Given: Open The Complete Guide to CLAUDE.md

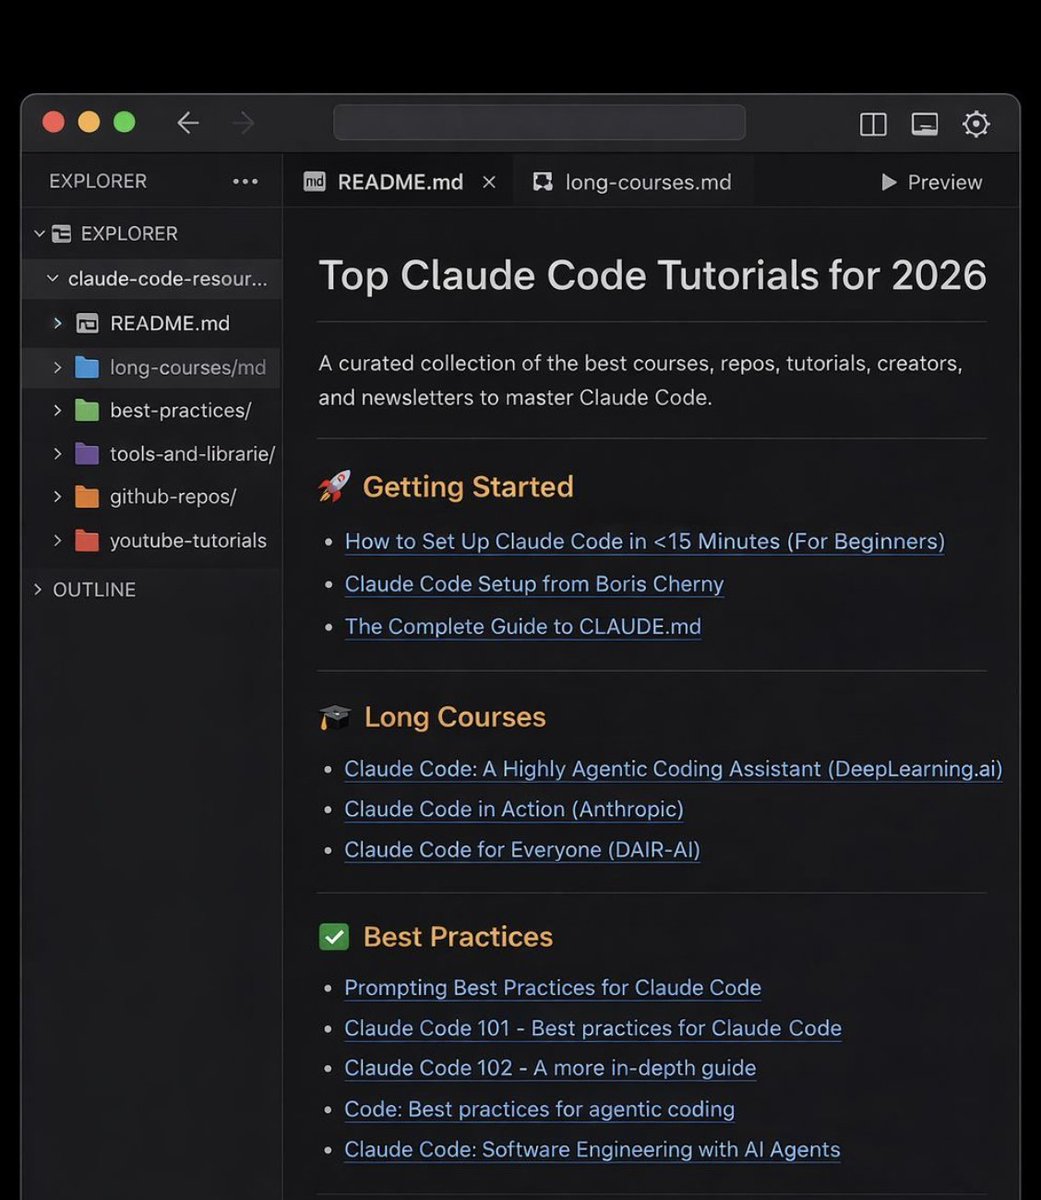Looking at the screenshot, I should 523,627.
